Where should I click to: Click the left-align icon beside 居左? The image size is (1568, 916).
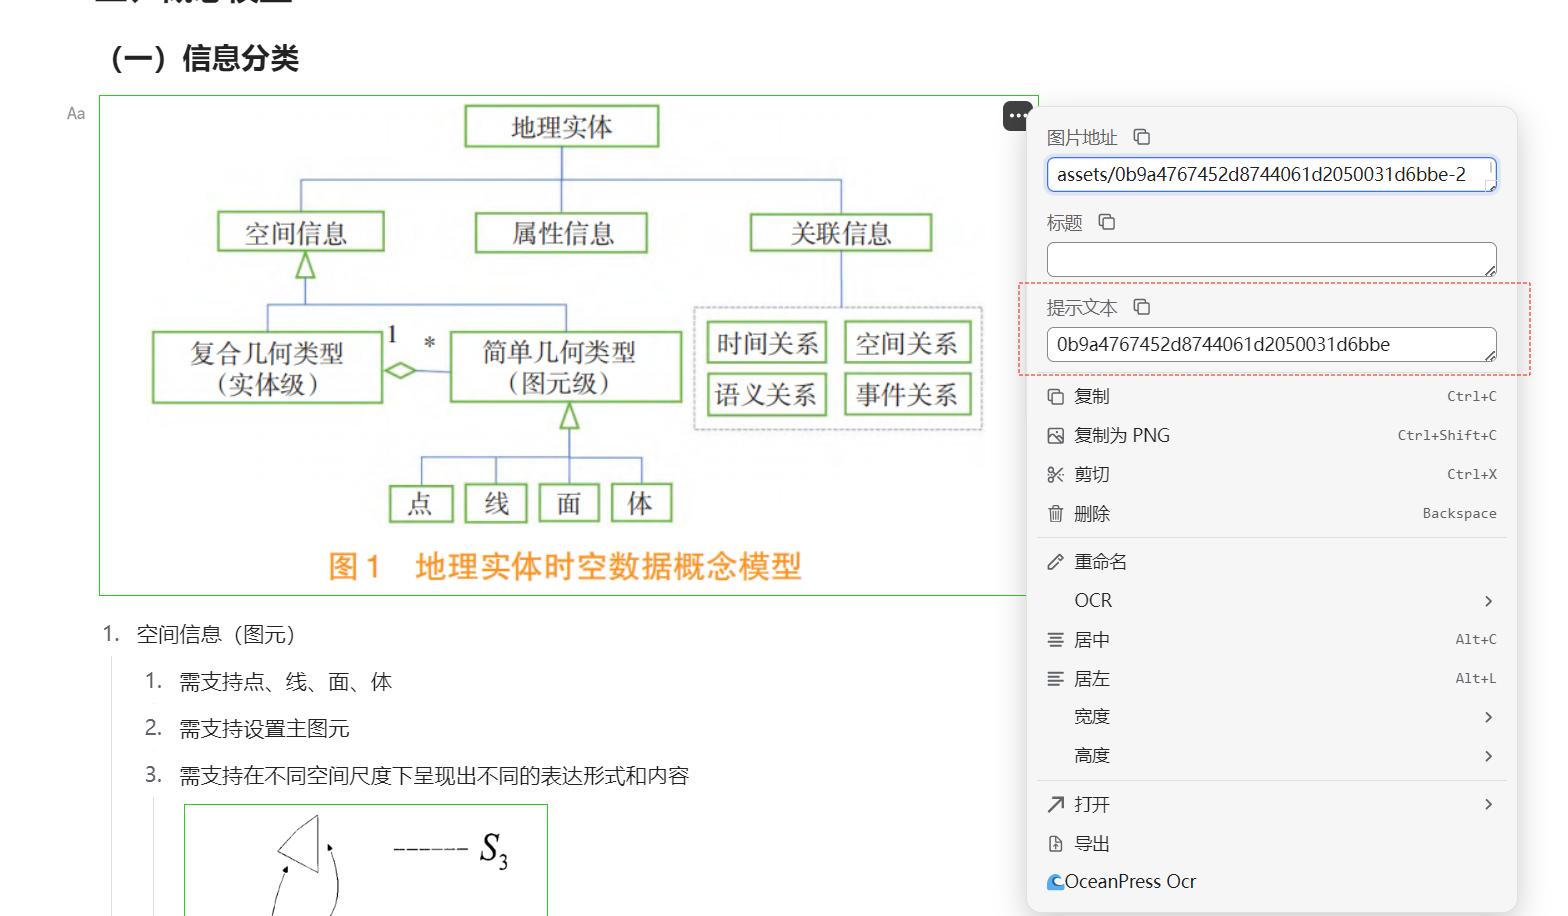tap(1055, 679)
